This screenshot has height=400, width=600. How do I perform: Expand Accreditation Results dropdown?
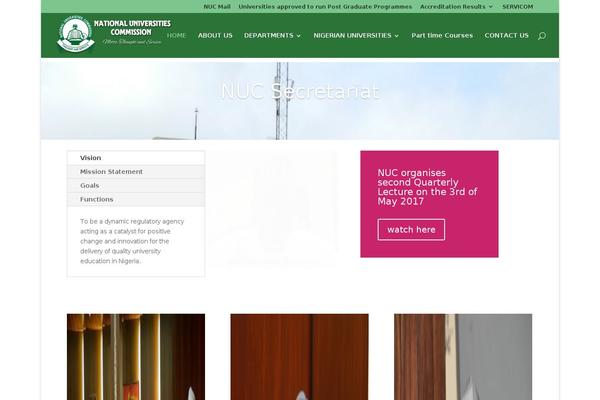456,7
